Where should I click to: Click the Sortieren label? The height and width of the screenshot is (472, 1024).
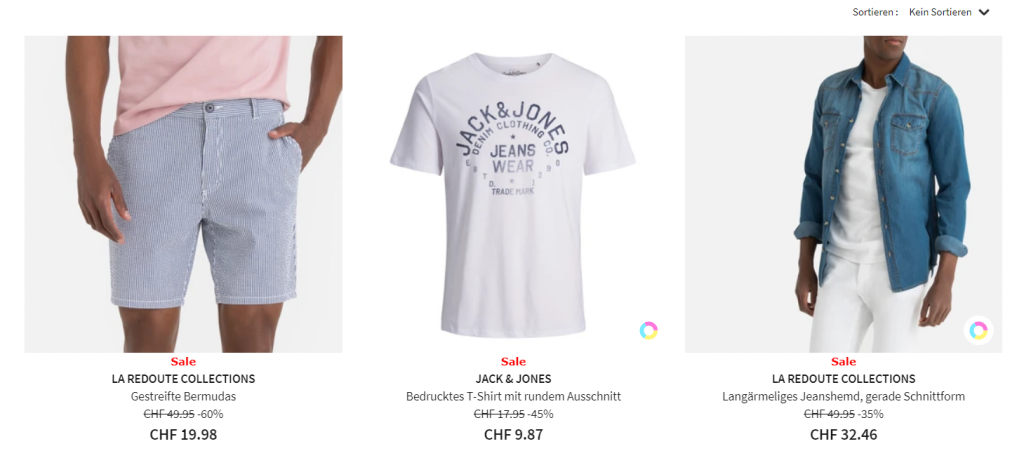tap(875, 12)
